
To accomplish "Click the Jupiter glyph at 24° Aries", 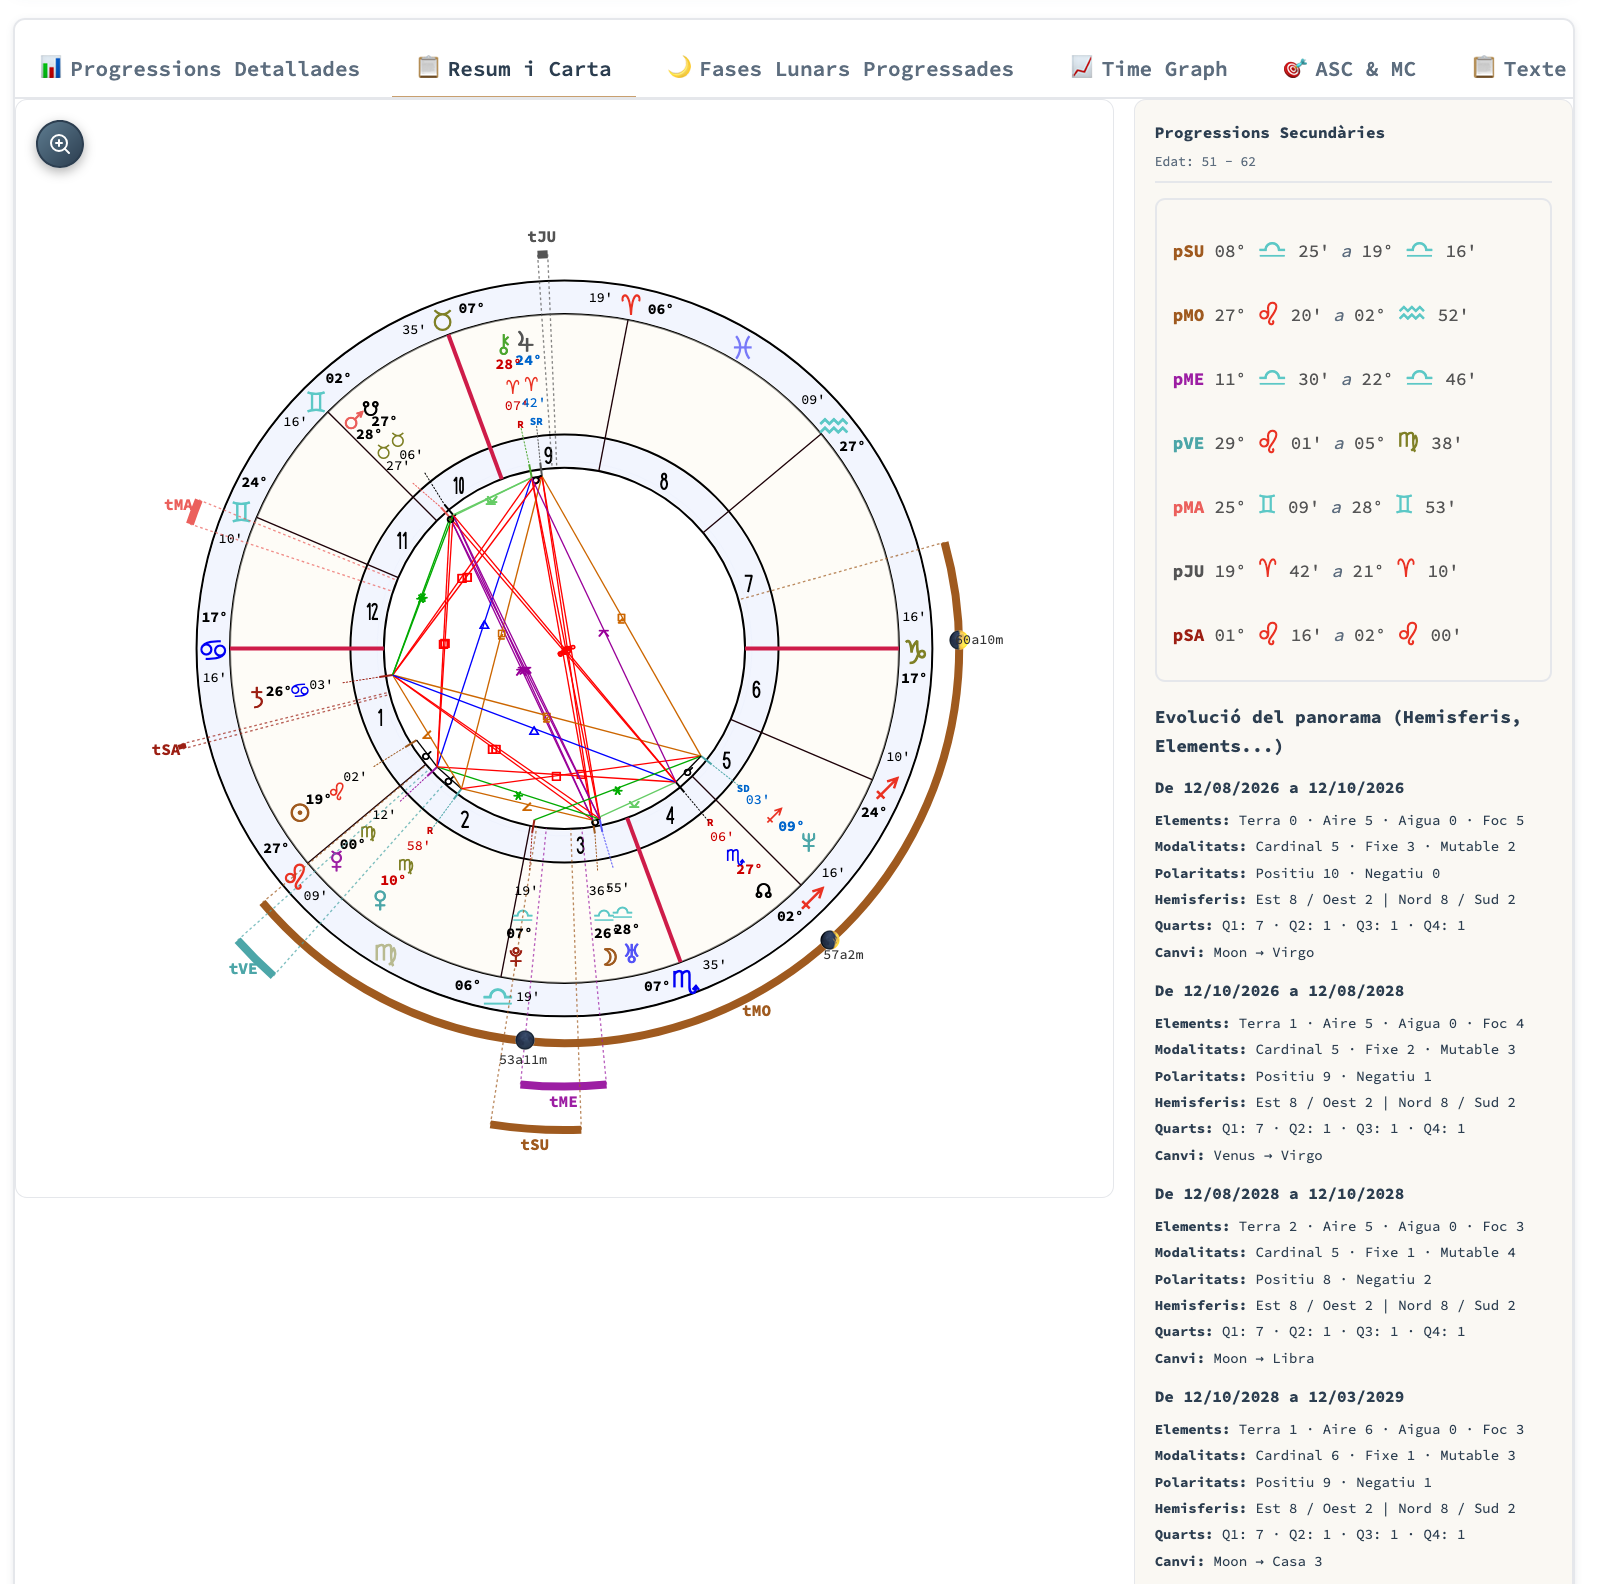I will pos(525,342).
